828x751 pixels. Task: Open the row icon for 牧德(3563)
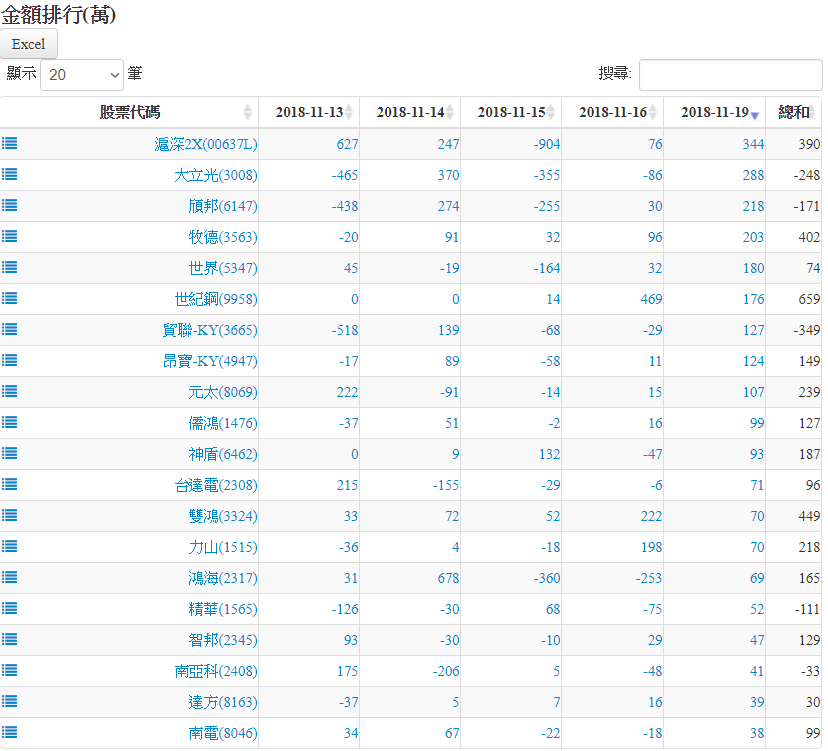(9, 237)
